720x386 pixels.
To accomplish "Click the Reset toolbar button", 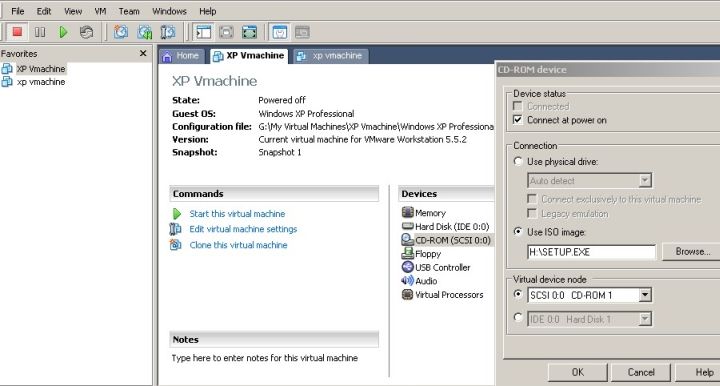I will pyautogui.click(x=86, y=32).
